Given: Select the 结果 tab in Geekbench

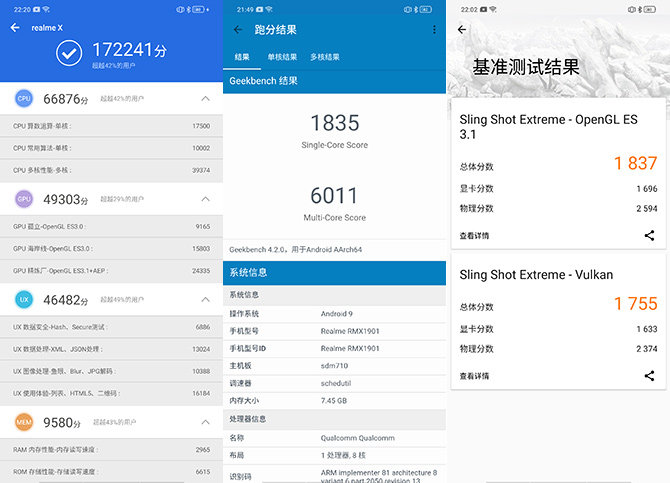Looking at the screenshot, I should (x=242, y=57).
